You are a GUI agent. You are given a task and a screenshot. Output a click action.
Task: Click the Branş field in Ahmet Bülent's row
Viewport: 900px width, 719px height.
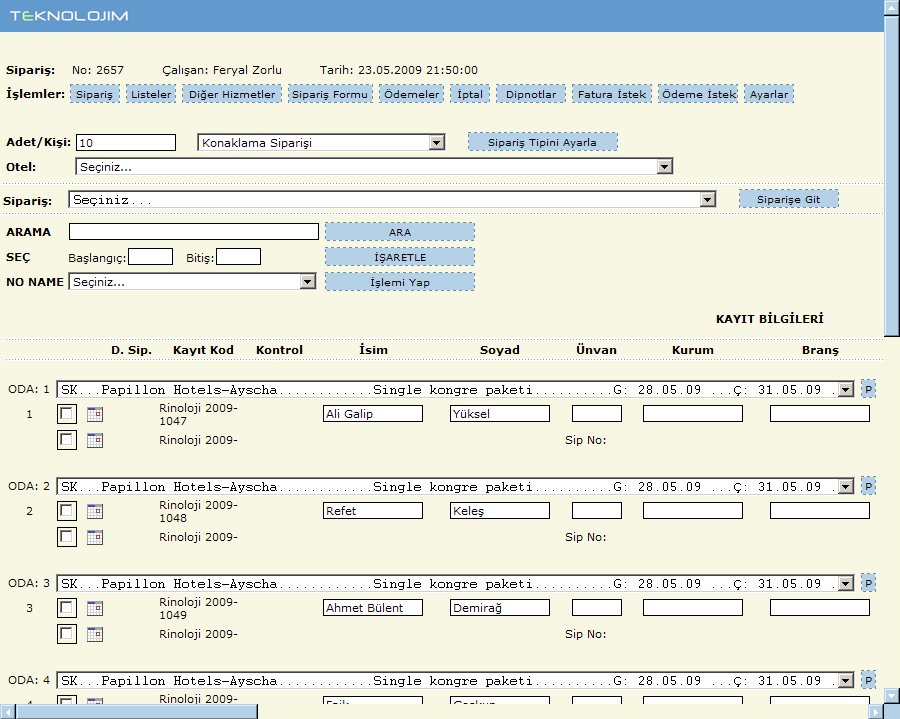tap(820, 608)
